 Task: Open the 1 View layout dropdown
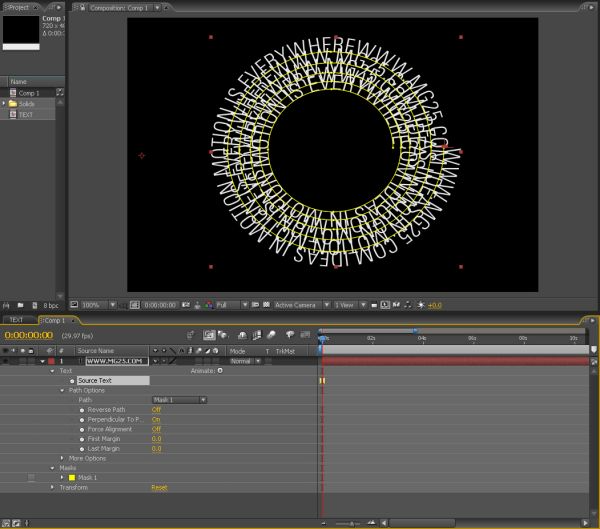click(350, 305)
